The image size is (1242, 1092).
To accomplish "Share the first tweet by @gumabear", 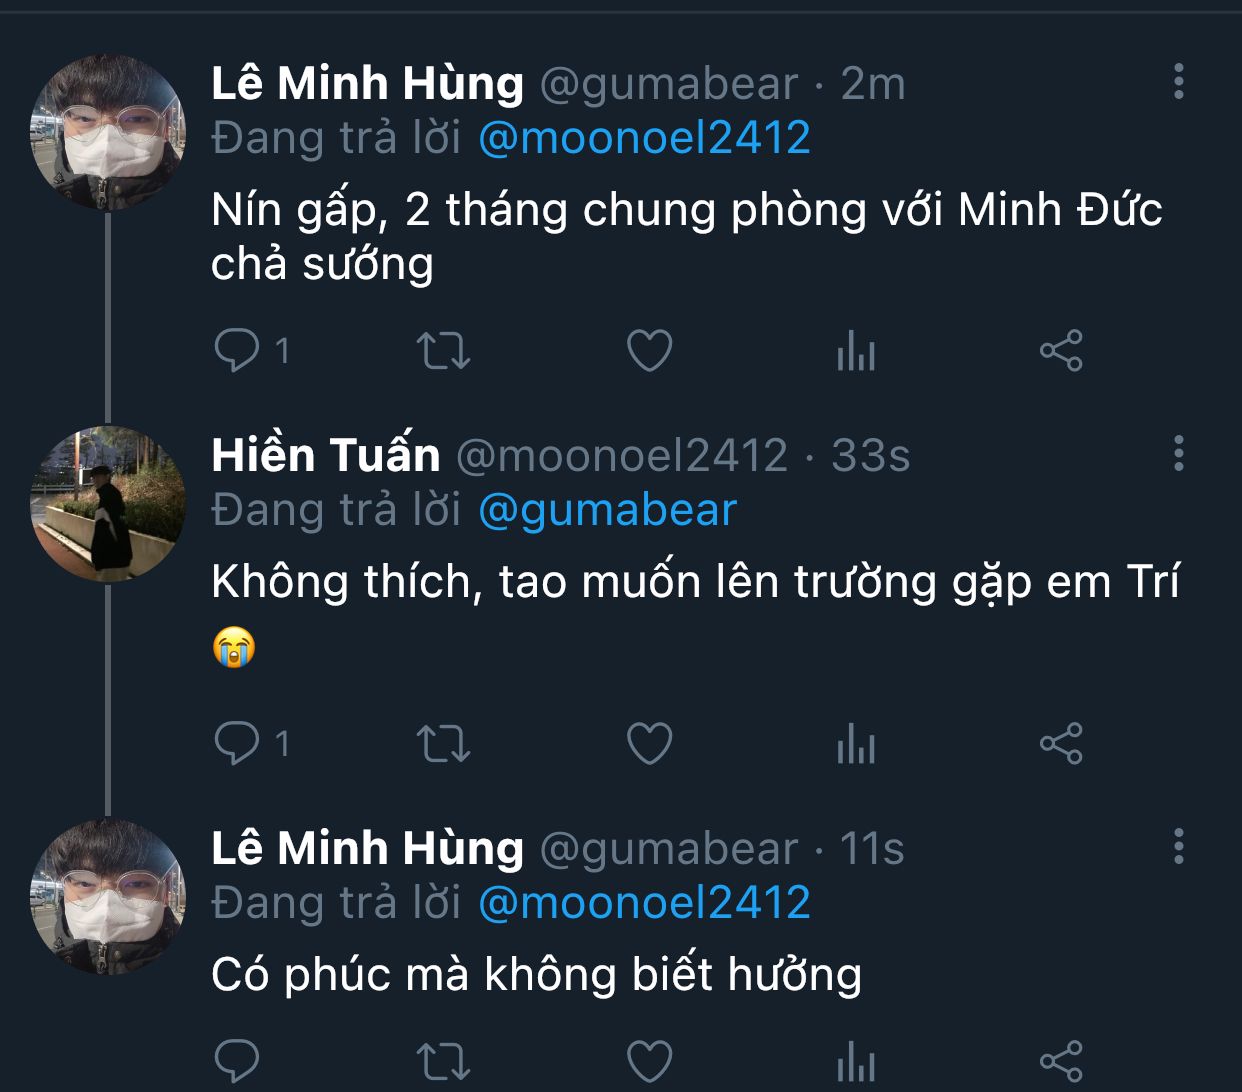I will pos(1061,351).
